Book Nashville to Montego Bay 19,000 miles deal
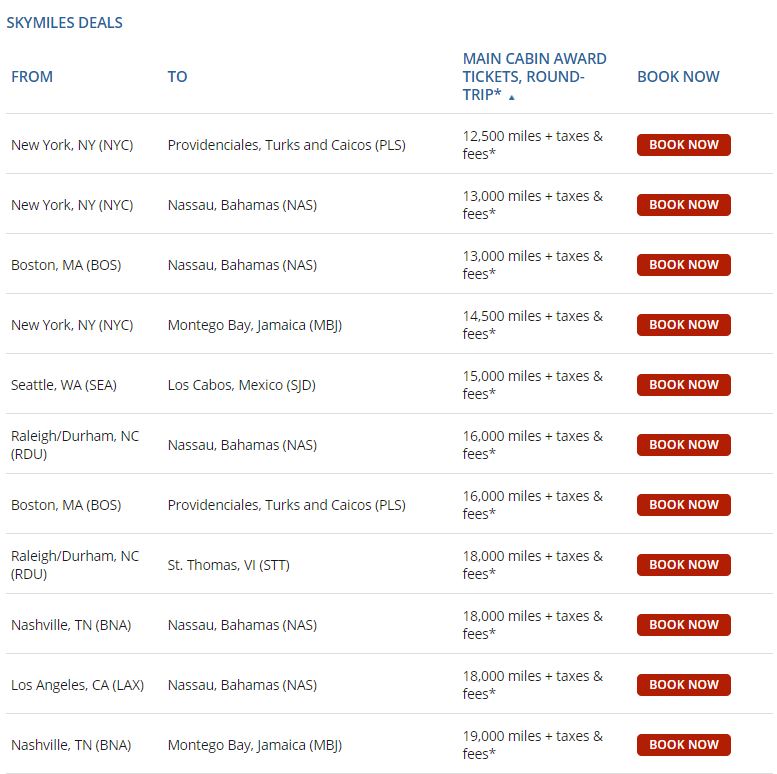The height and width of the screenshot is (774, 777). (684, 745)
